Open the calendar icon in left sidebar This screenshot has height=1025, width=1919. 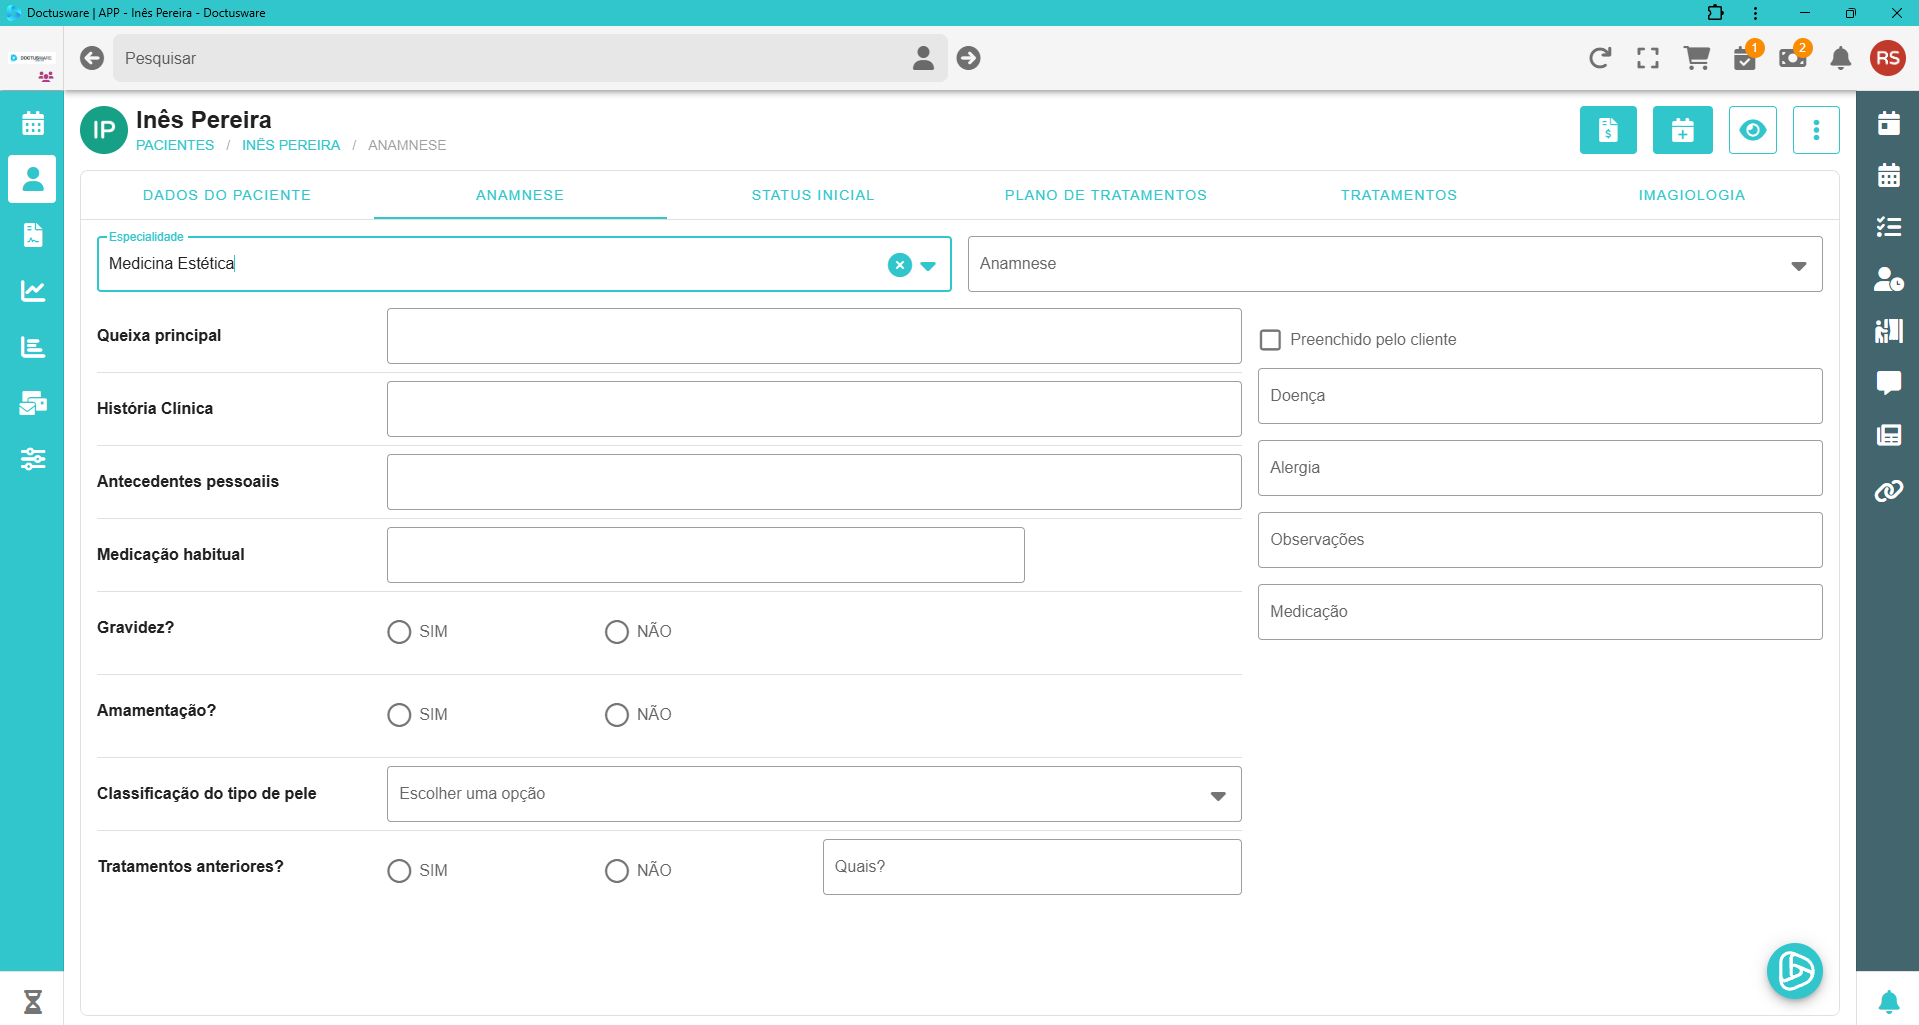(33, 123)
